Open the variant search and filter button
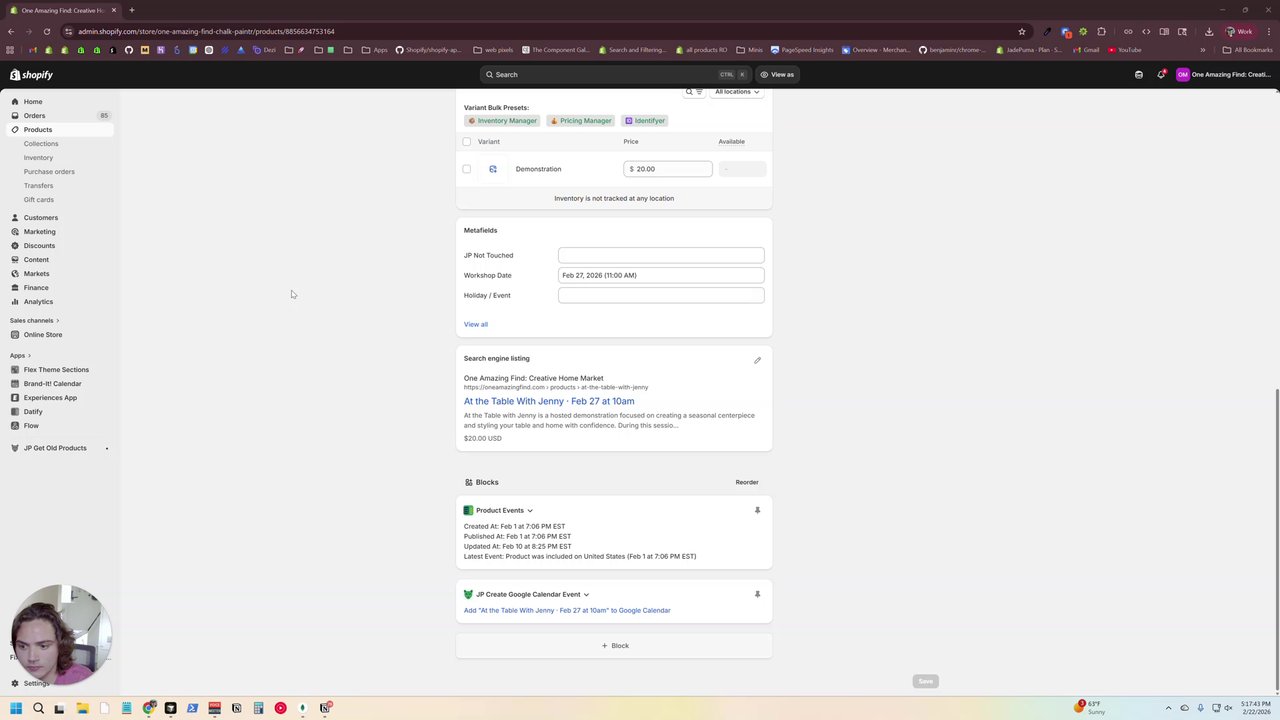Image resolution: width=1280 pixels, height=720 pixels. coord(694,92)
